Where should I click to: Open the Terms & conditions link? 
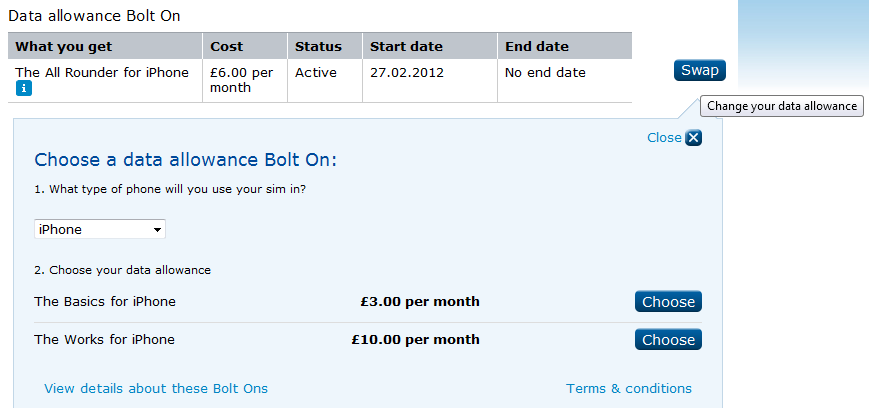pyautogui.click(x=629, y=389)
